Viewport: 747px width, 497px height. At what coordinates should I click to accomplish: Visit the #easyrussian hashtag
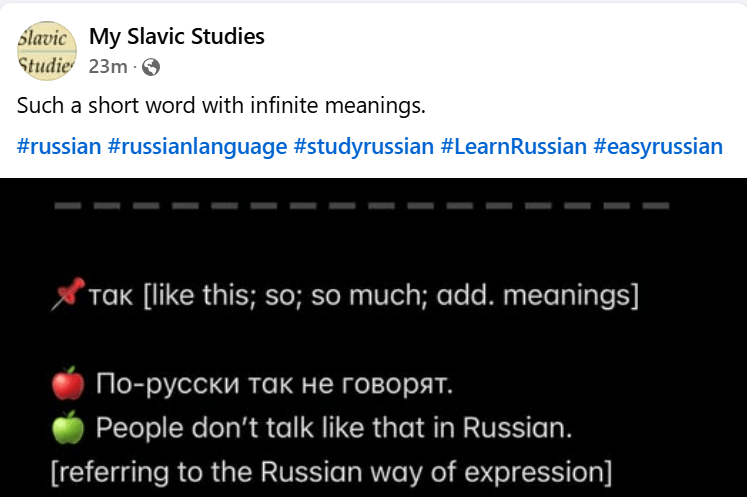click(657, 146)
